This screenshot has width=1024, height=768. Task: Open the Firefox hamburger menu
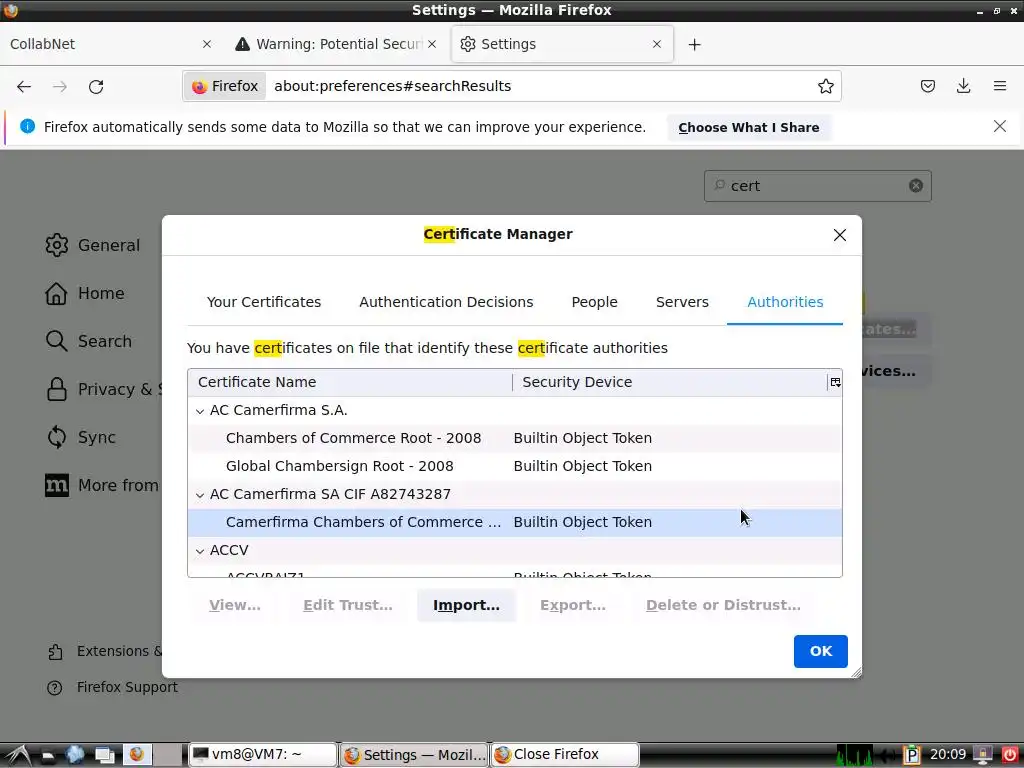click(x=999, y=86)
